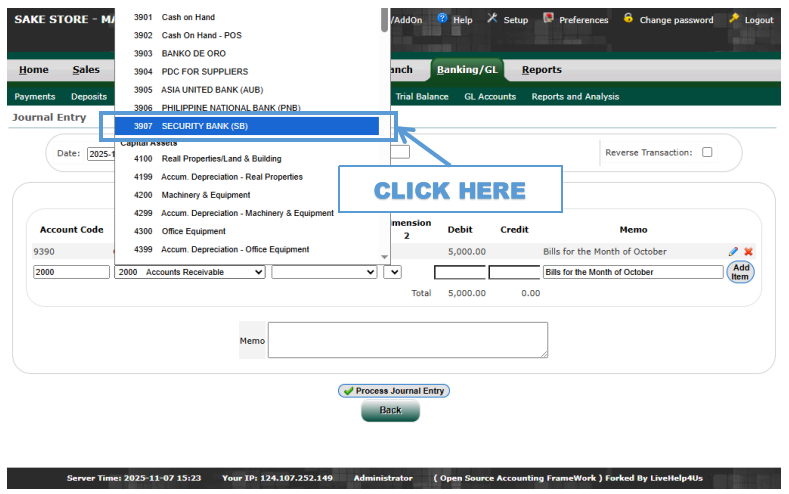
Task: Edit the 9390 journal line with pencil icon
Action: tap(733, 252)
